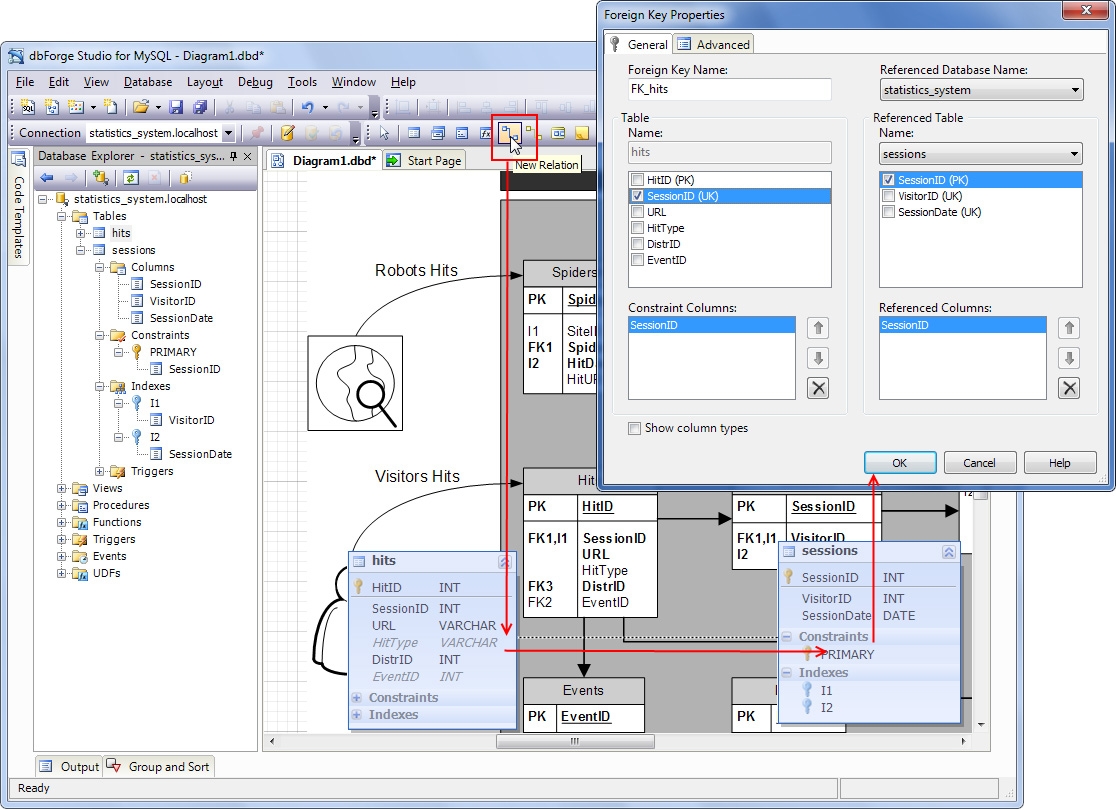Open Code Templates side panel
The image size is (1116, 809).
19,207
